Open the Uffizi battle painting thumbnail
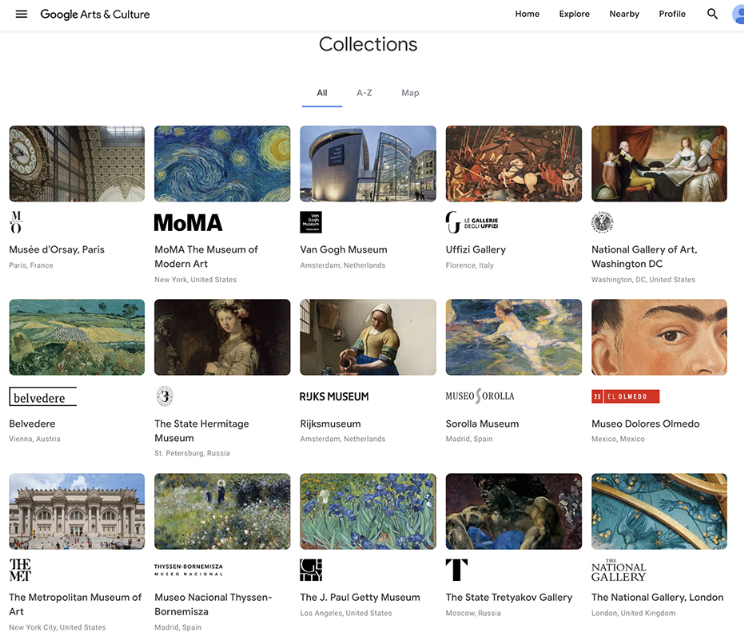 pyautogui.click(x=513, y=164)
